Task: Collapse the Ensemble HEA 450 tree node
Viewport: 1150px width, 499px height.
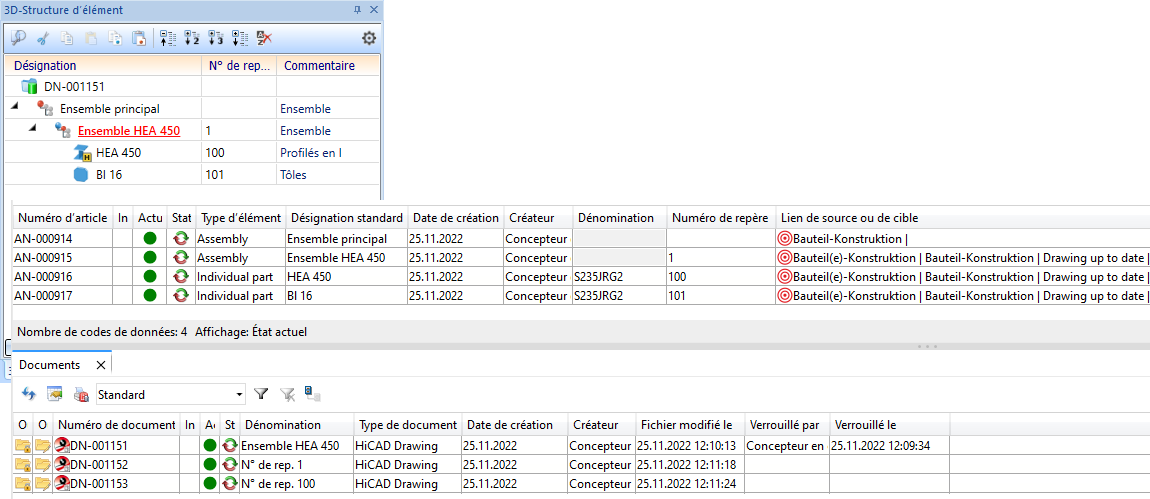Action: pos(33,129)
